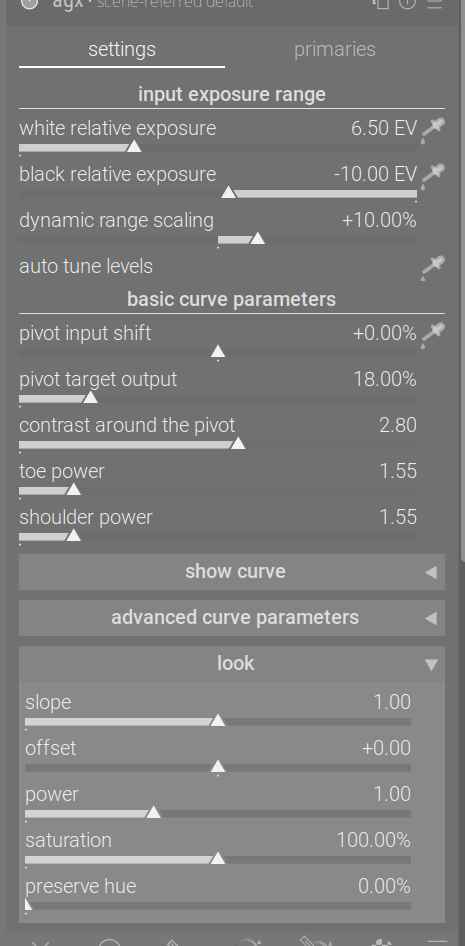Click the toe power value 1.55

click(398, 471)
